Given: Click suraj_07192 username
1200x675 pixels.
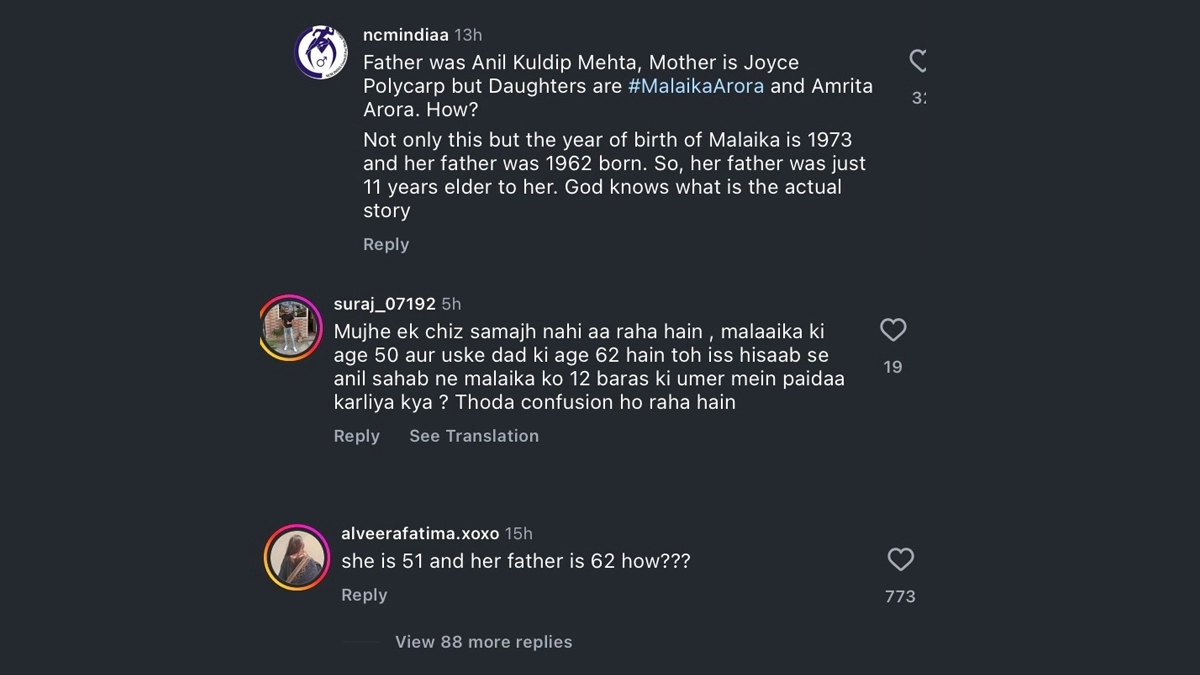Looking at the screenshot, I should pyautogui.click(x=384, y=304).
